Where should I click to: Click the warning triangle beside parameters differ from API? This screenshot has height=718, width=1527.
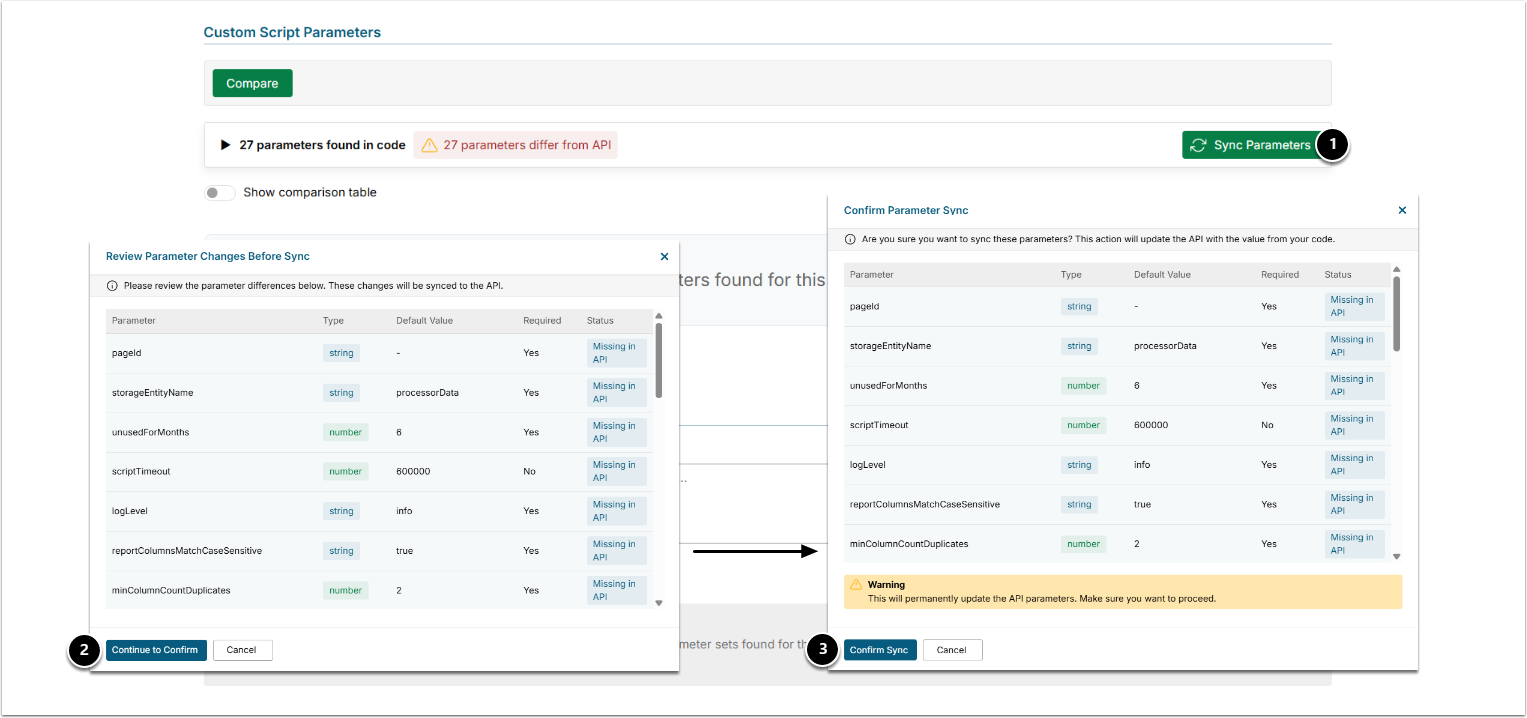(x=429, y=145)
